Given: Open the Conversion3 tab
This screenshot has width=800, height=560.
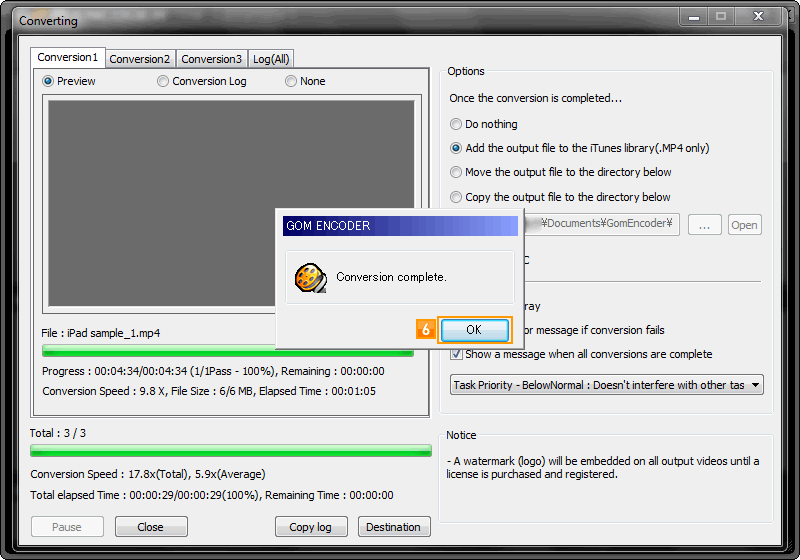Looking at the screenshot, I should point(212,59).
